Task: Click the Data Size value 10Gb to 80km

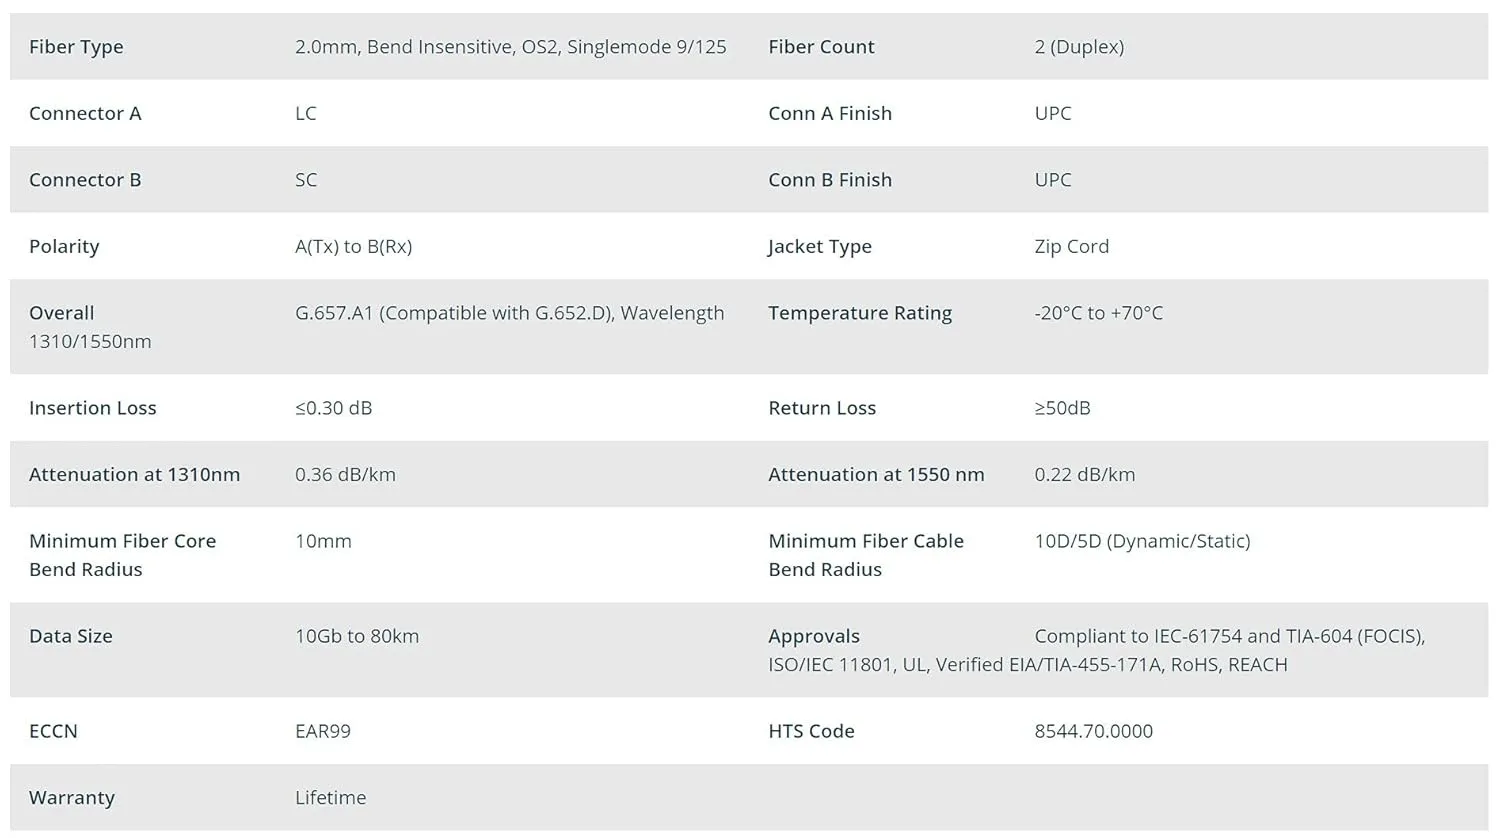Action: click(357, 636)
